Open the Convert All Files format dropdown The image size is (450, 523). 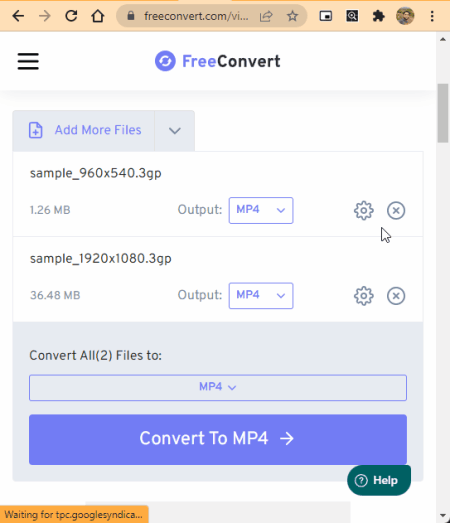pos(218,388)
